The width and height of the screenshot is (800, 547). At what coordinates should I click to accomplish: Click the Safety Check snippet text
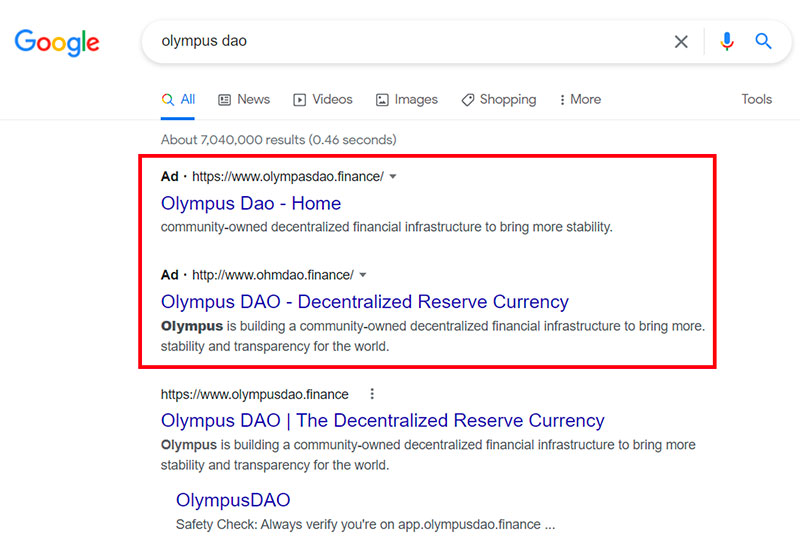click(x=365, y=525)
